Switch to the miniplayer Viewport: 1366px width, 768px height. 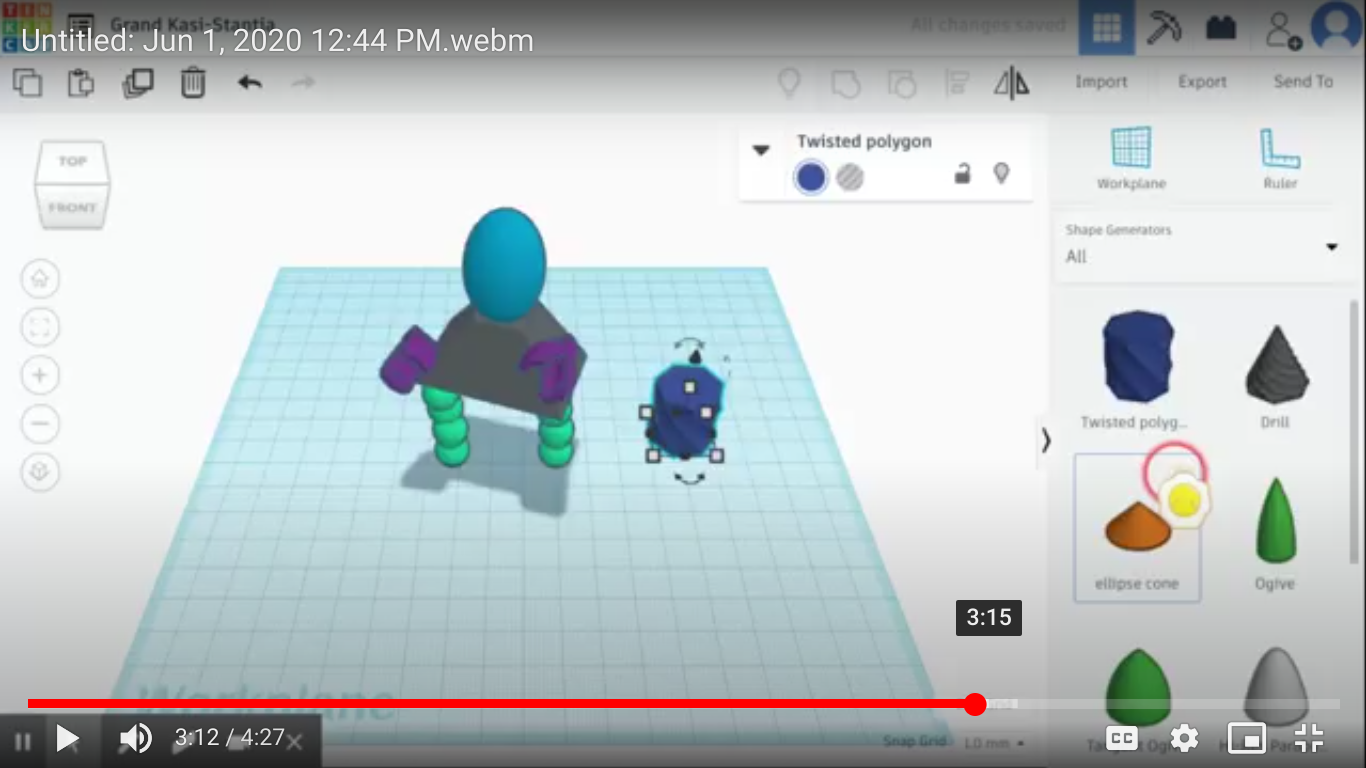[1246, 738]
